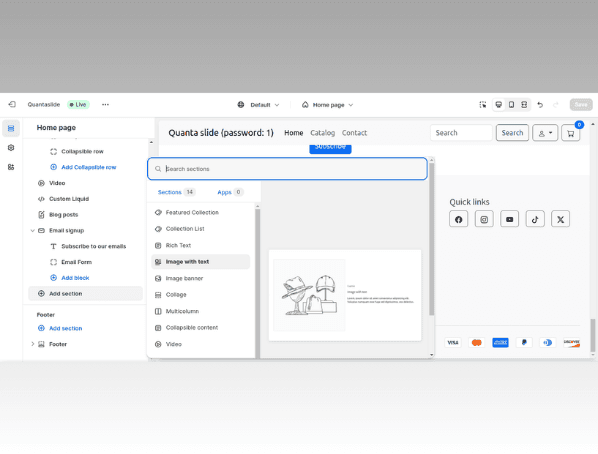Click the Home link in store preview
Image resolution: width=598 pixels, height=454 pixels.
[294, 133]
